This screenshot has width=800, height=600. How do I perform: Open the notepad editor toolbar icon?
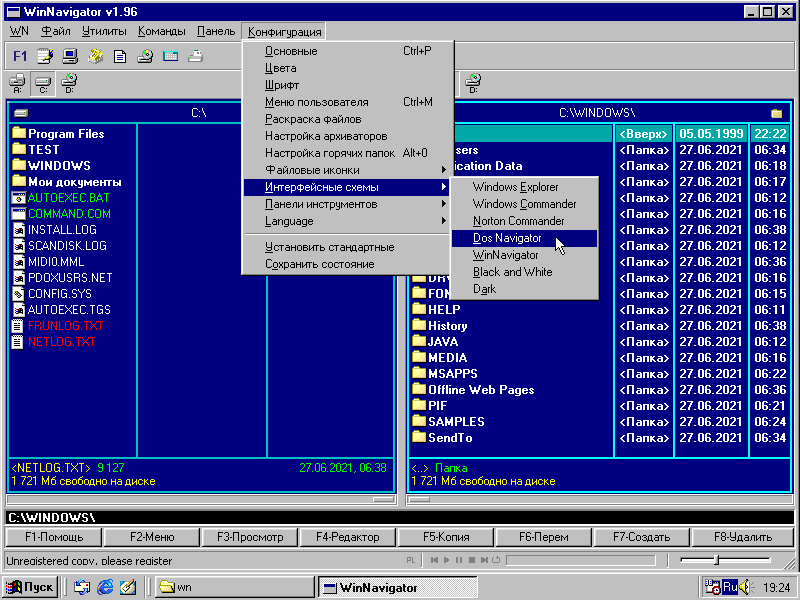click(45, 56)
